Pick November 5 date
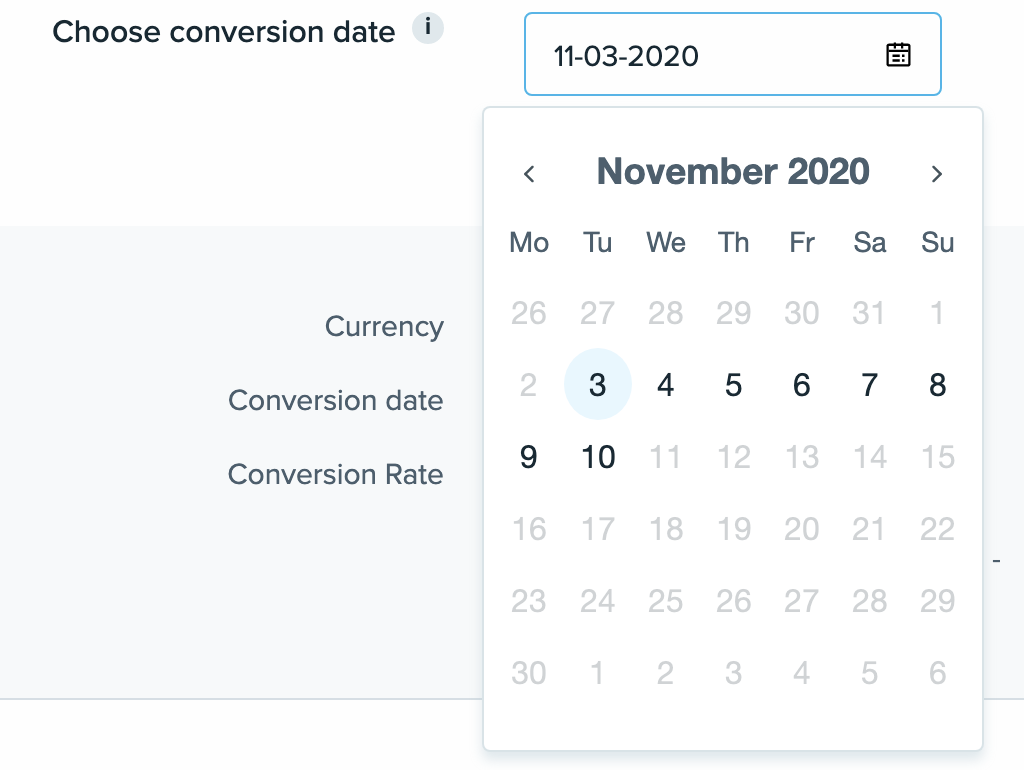Image resolution: width=1024 pixels, height=770 pixels. [x=734, y=385]
